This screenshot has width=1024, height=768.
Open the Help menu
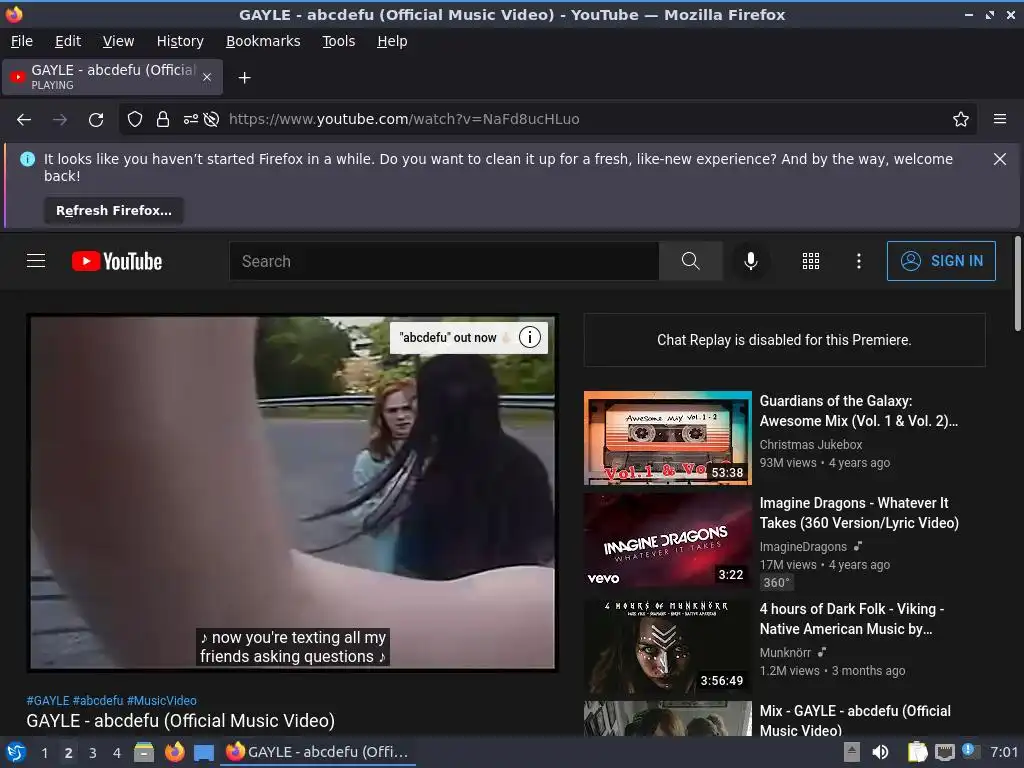[x=392, y=41]
